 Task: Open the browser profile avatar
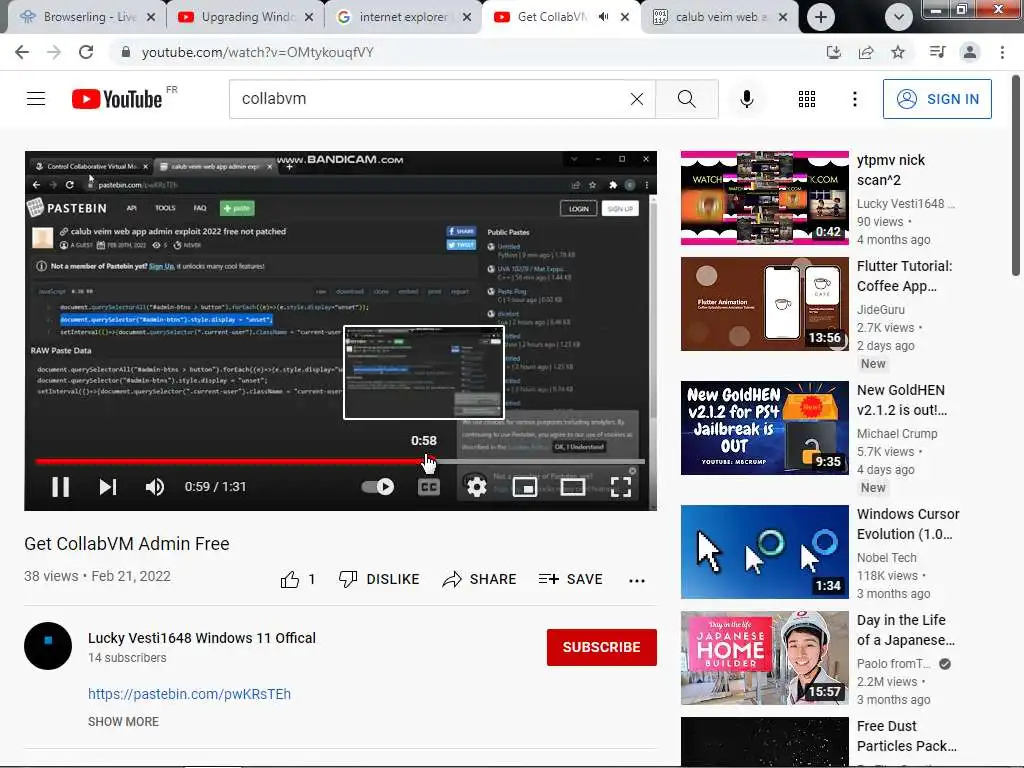tap(970, 52)
